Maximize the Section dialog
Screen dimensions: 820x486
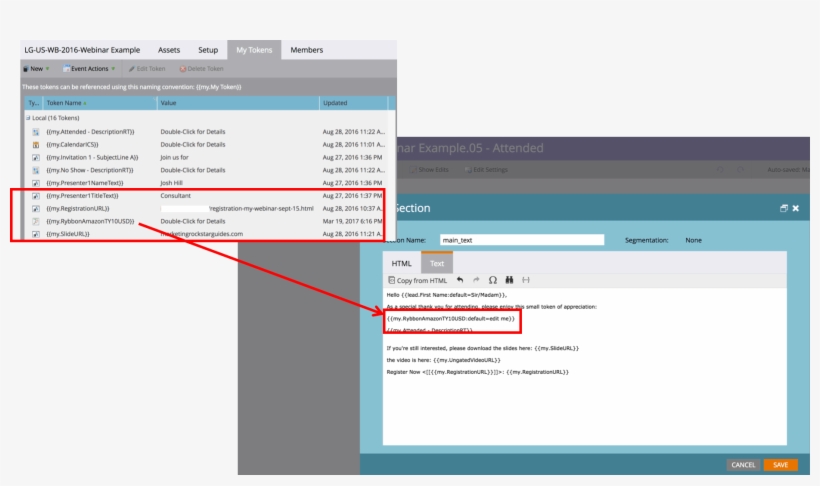tap(783, 208)
